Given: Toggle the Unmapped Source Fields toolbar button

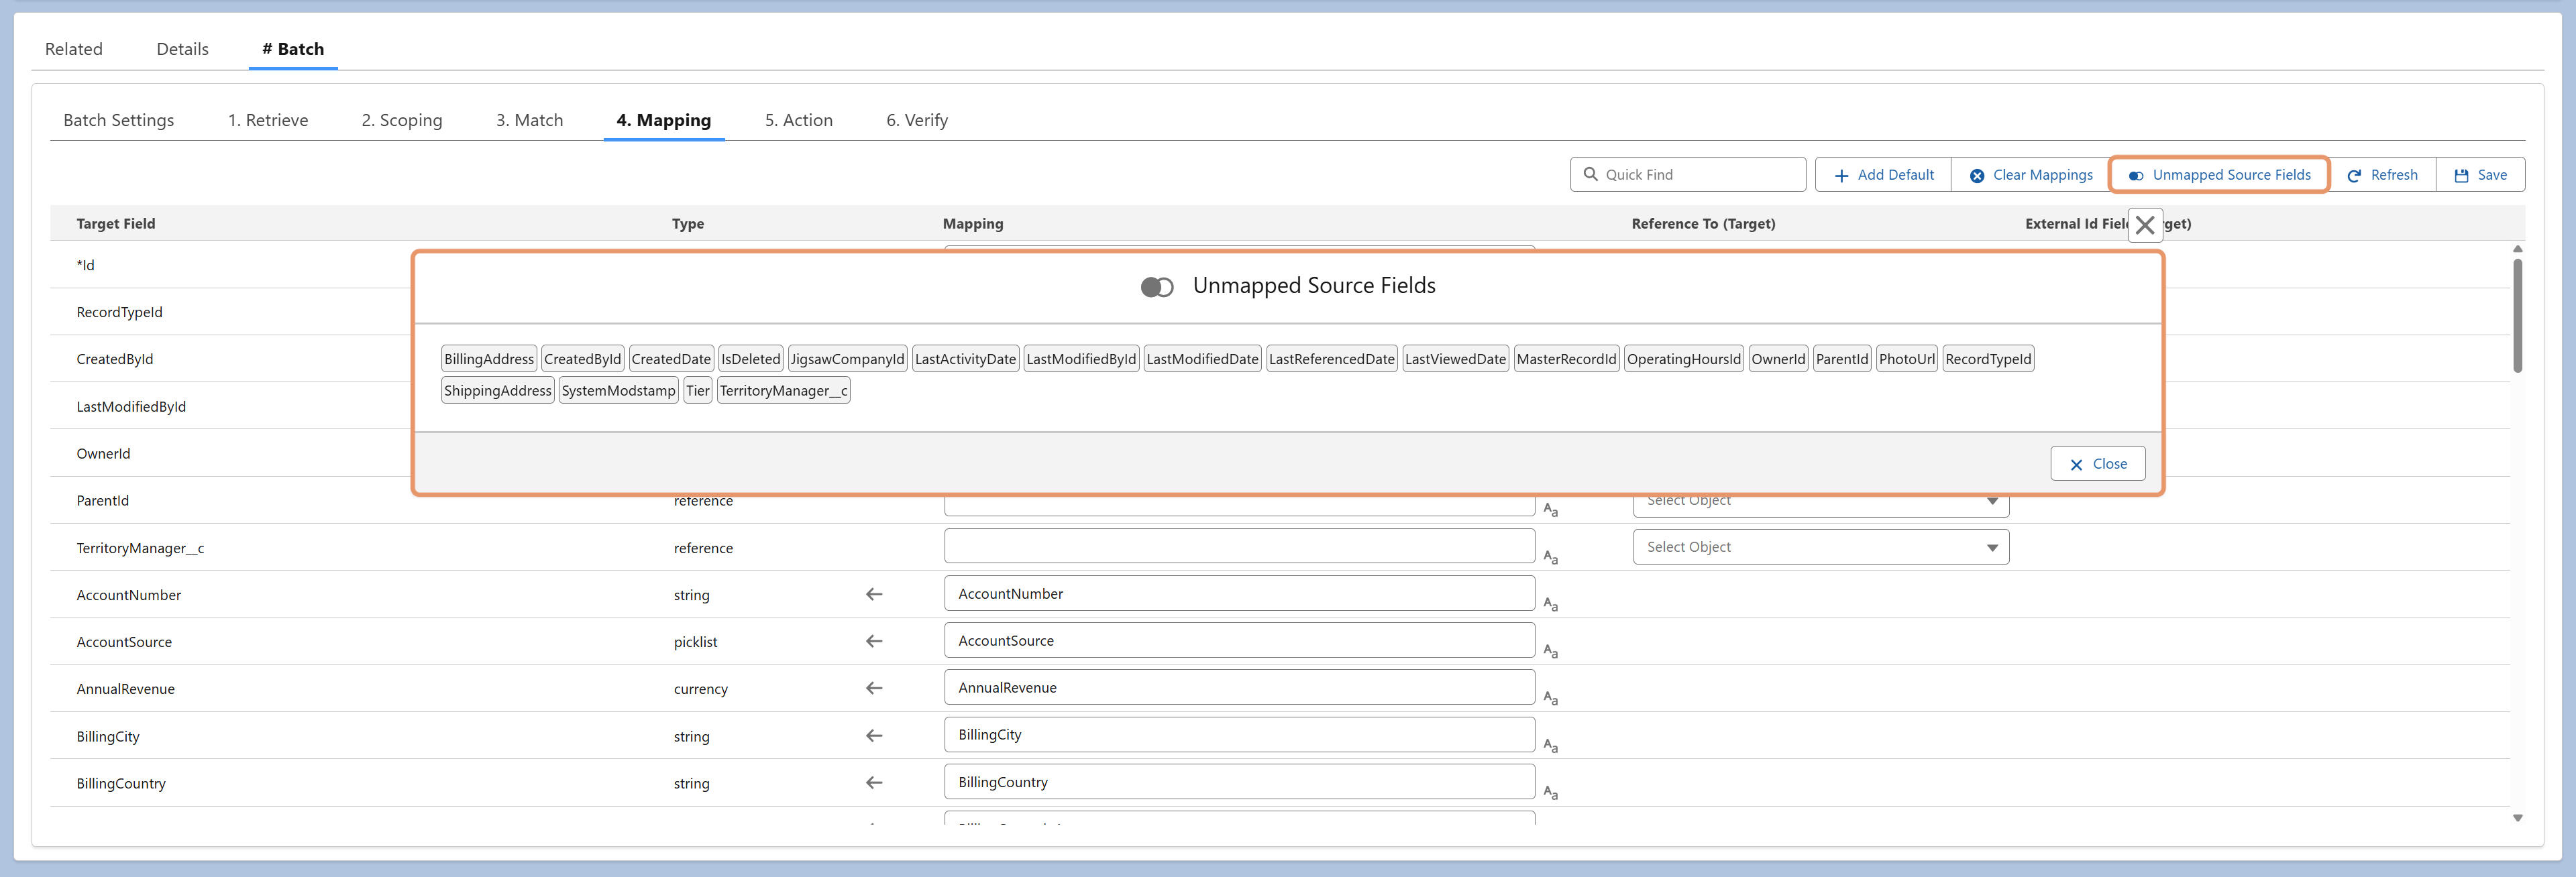Looking at the screenshot, I should pos(2219,175).
